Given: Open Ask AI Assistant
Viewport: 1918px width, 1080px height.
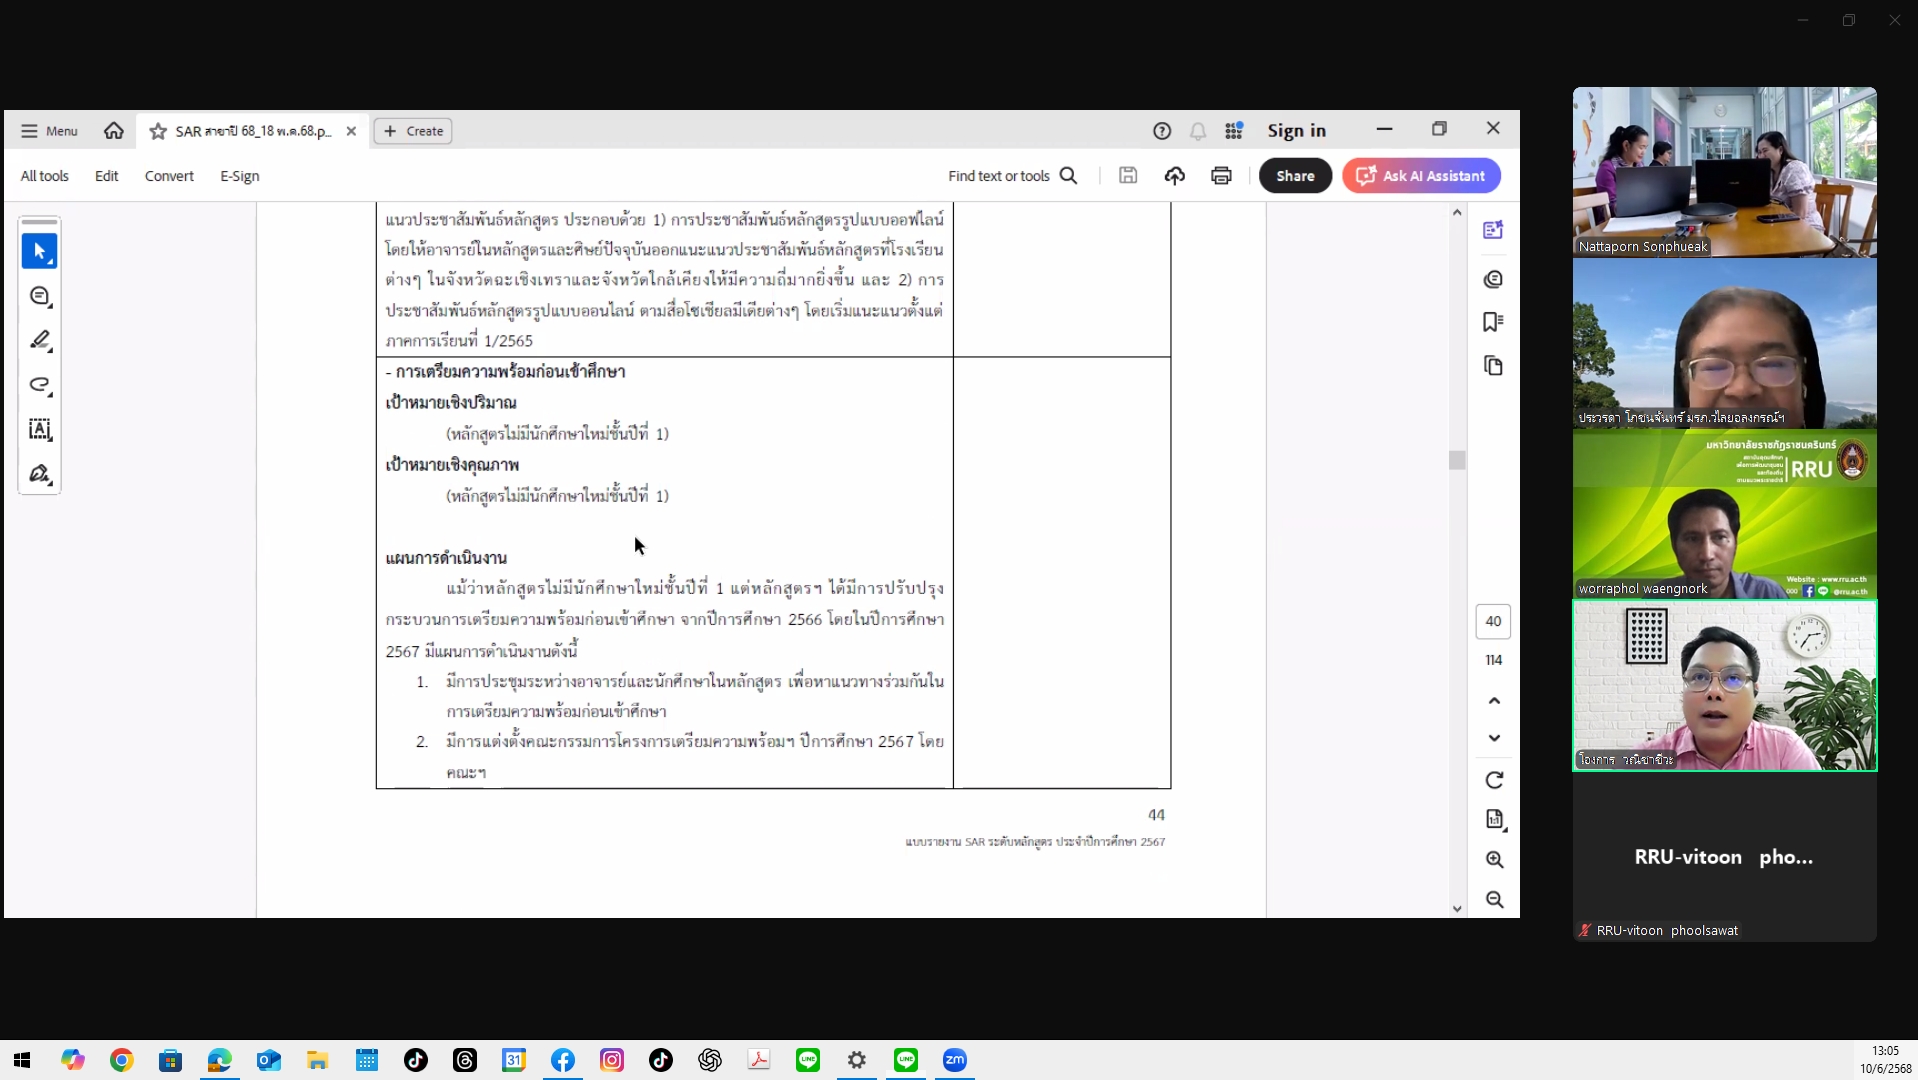Looking at the screenshot, I should coord(1421,176).
